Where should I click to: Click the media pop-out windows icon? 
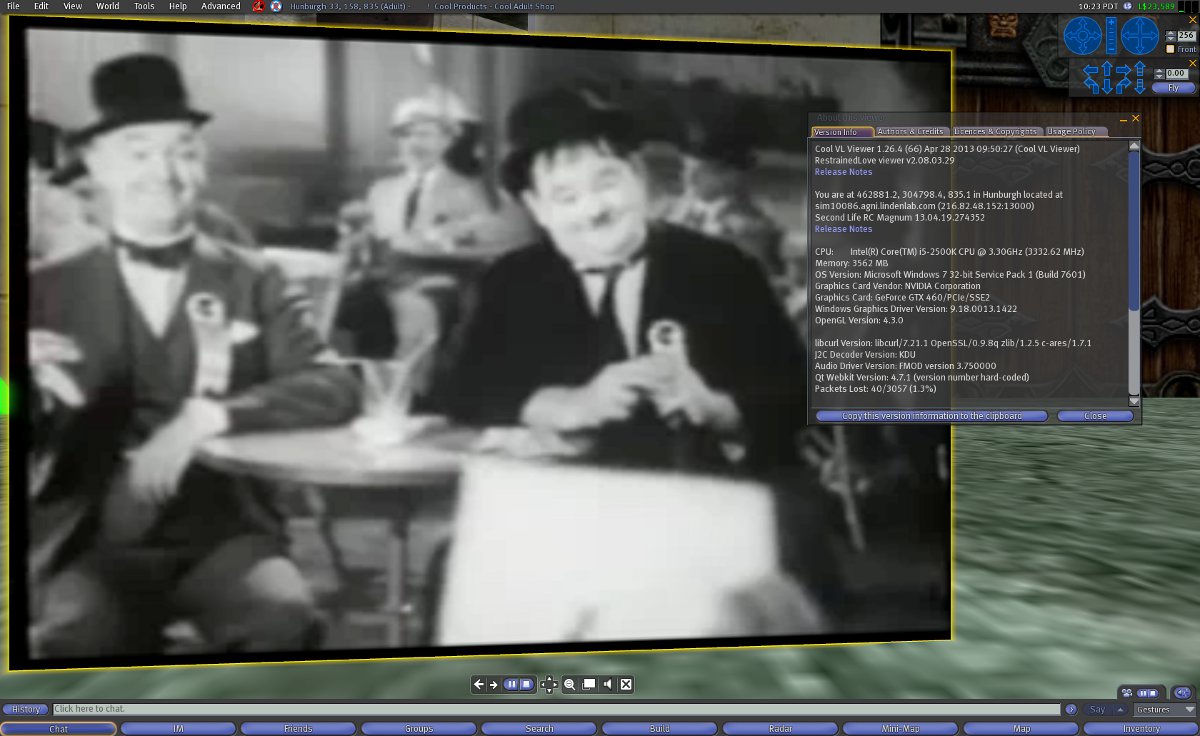[589, 685]
